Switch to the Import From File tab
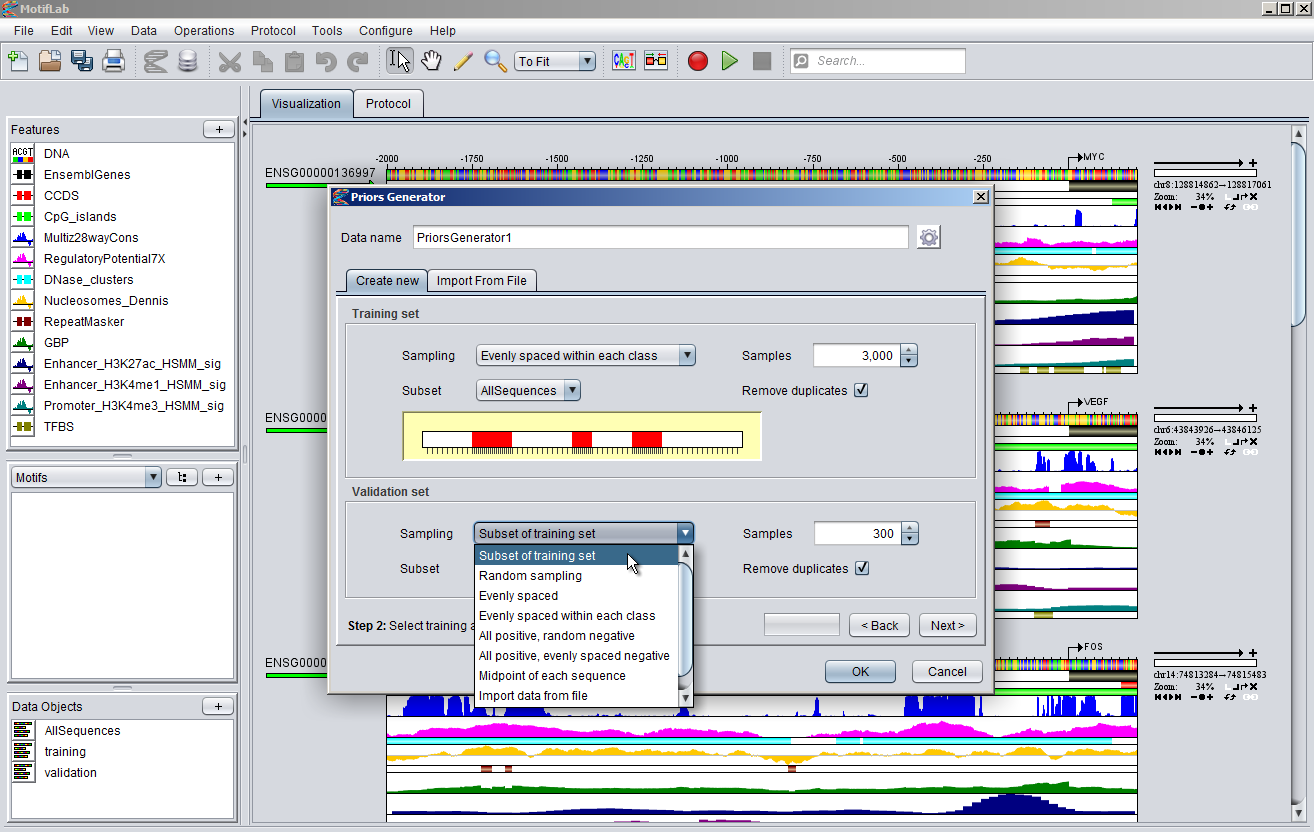Image resolution: width=1314 pixels, height=832 pixels. (481, 281)
